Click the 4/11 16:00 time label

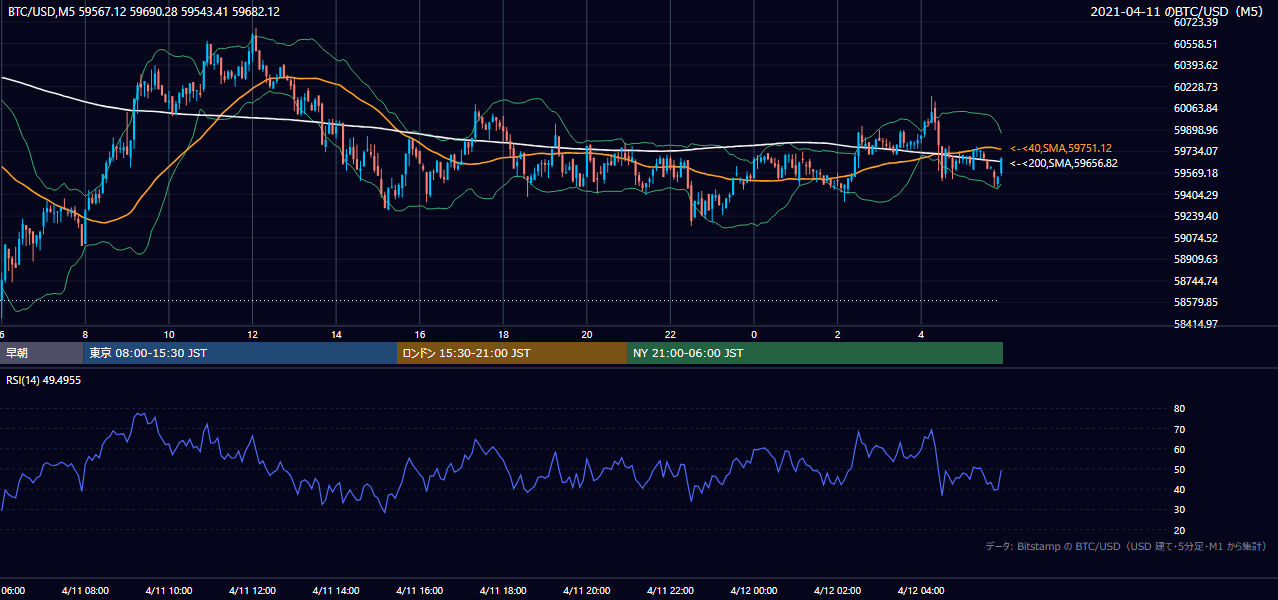coord(419,591)
